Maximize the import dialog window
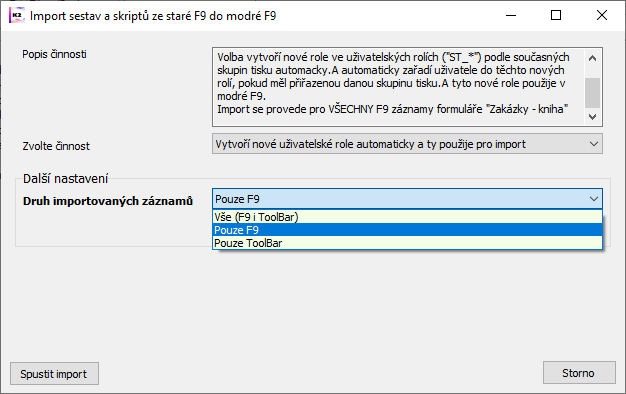The image size is (626, 394). click(x=556, y=16)
